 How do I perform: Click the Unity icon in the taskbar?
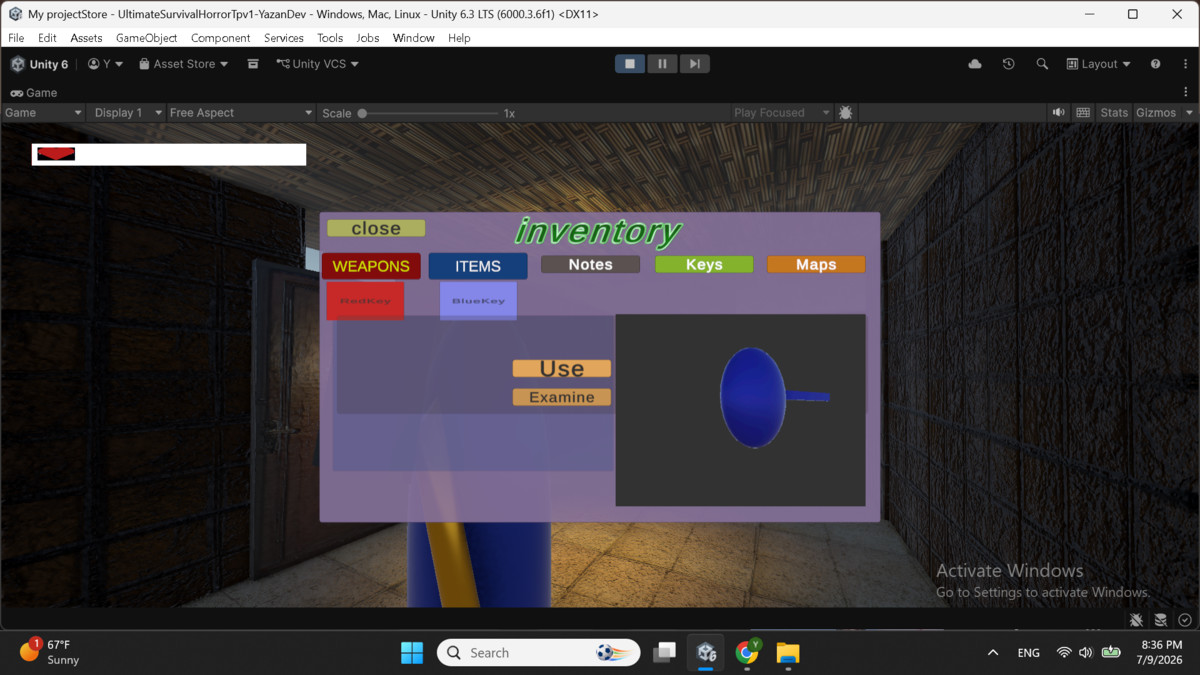pos(706,653)
